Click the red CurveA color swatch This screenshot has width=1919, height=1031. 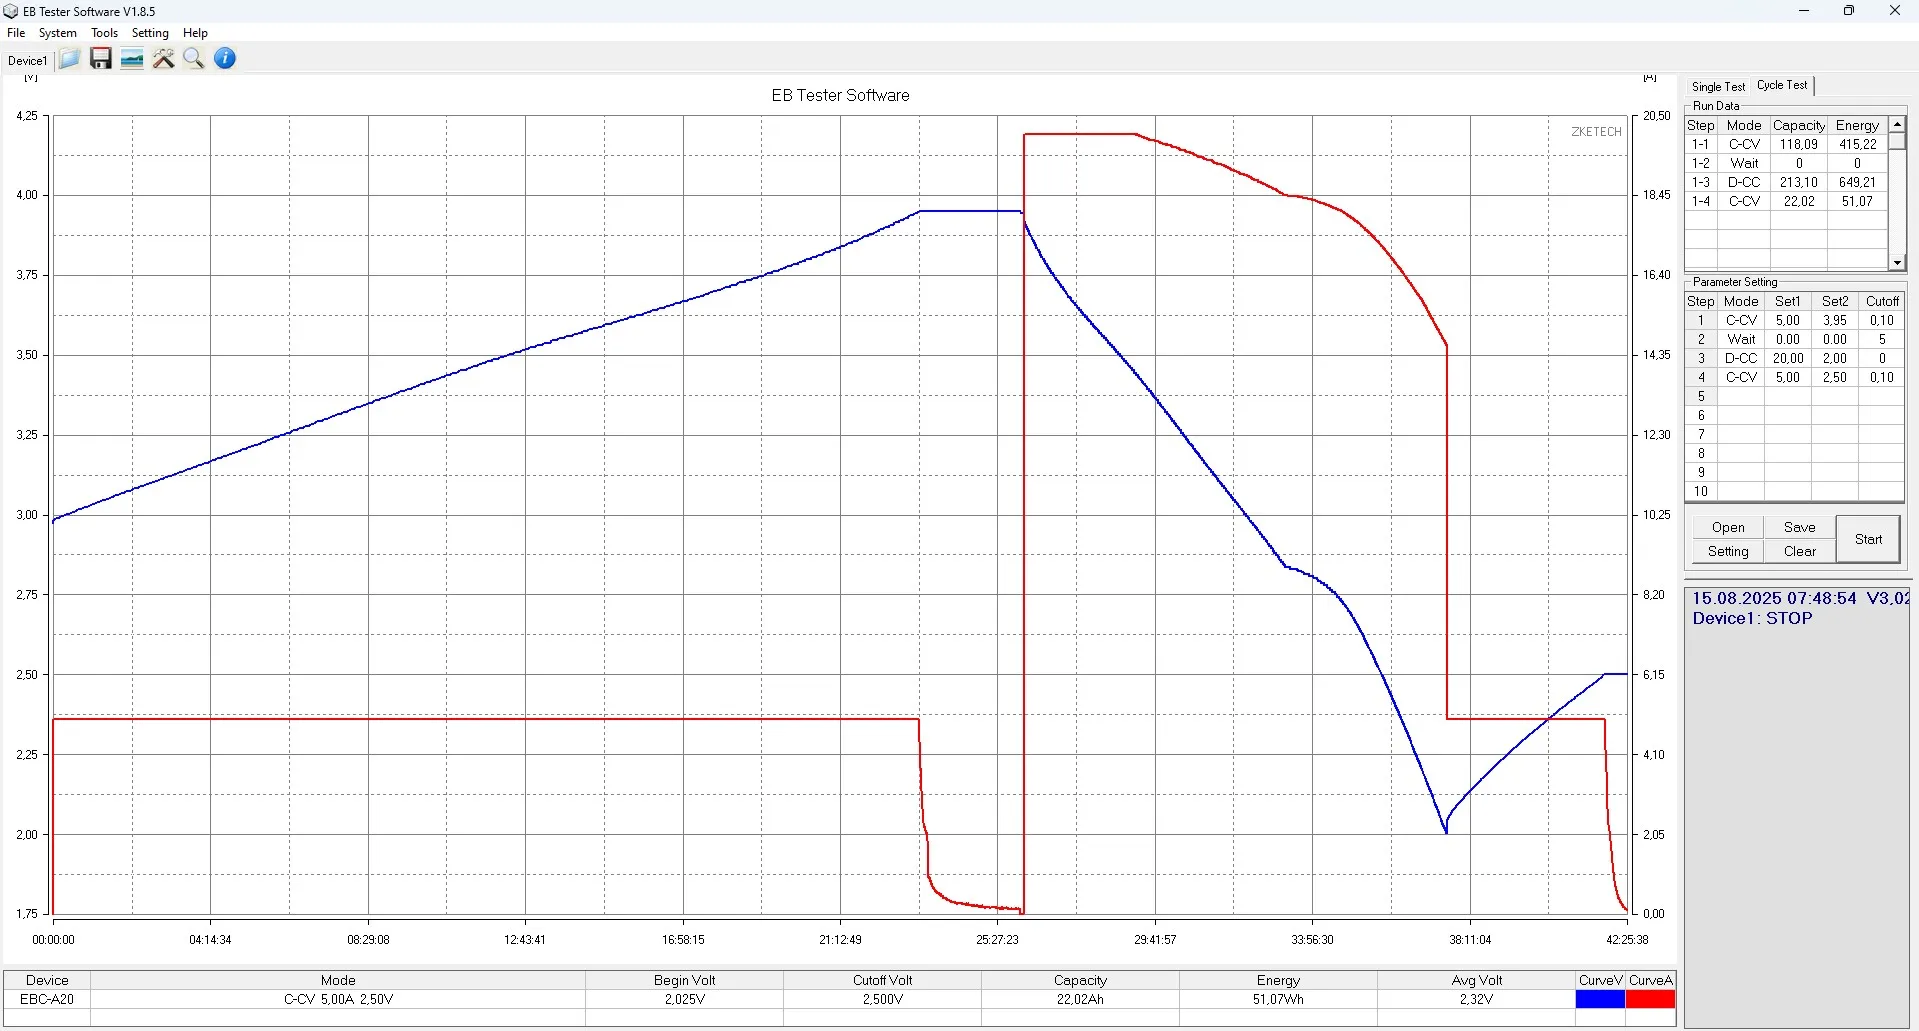(1650, 999)
